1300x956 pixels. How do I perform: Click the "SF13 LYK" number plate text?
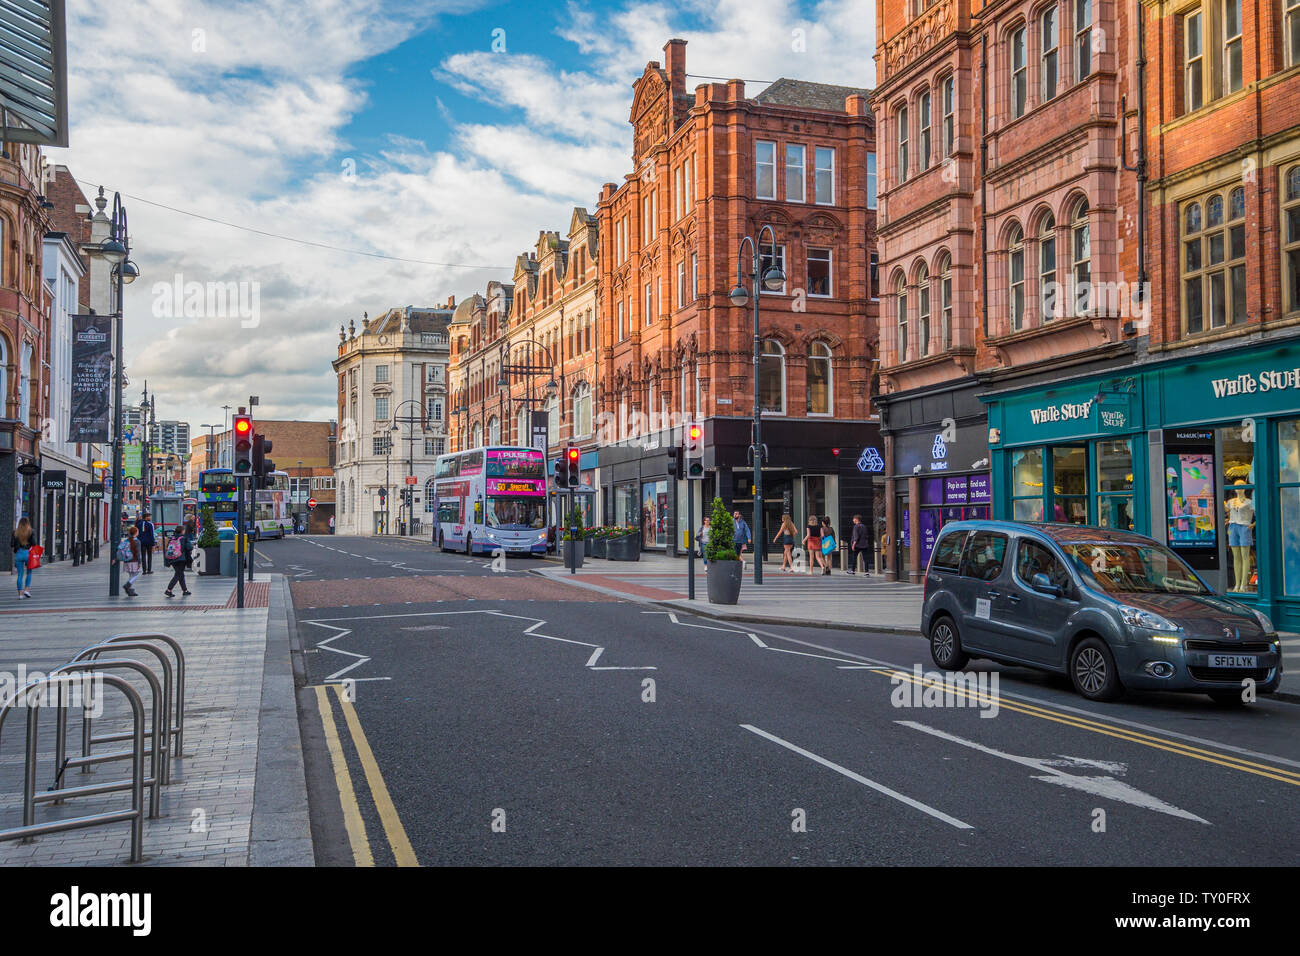pyautogui.click(x=1231, y=661)
